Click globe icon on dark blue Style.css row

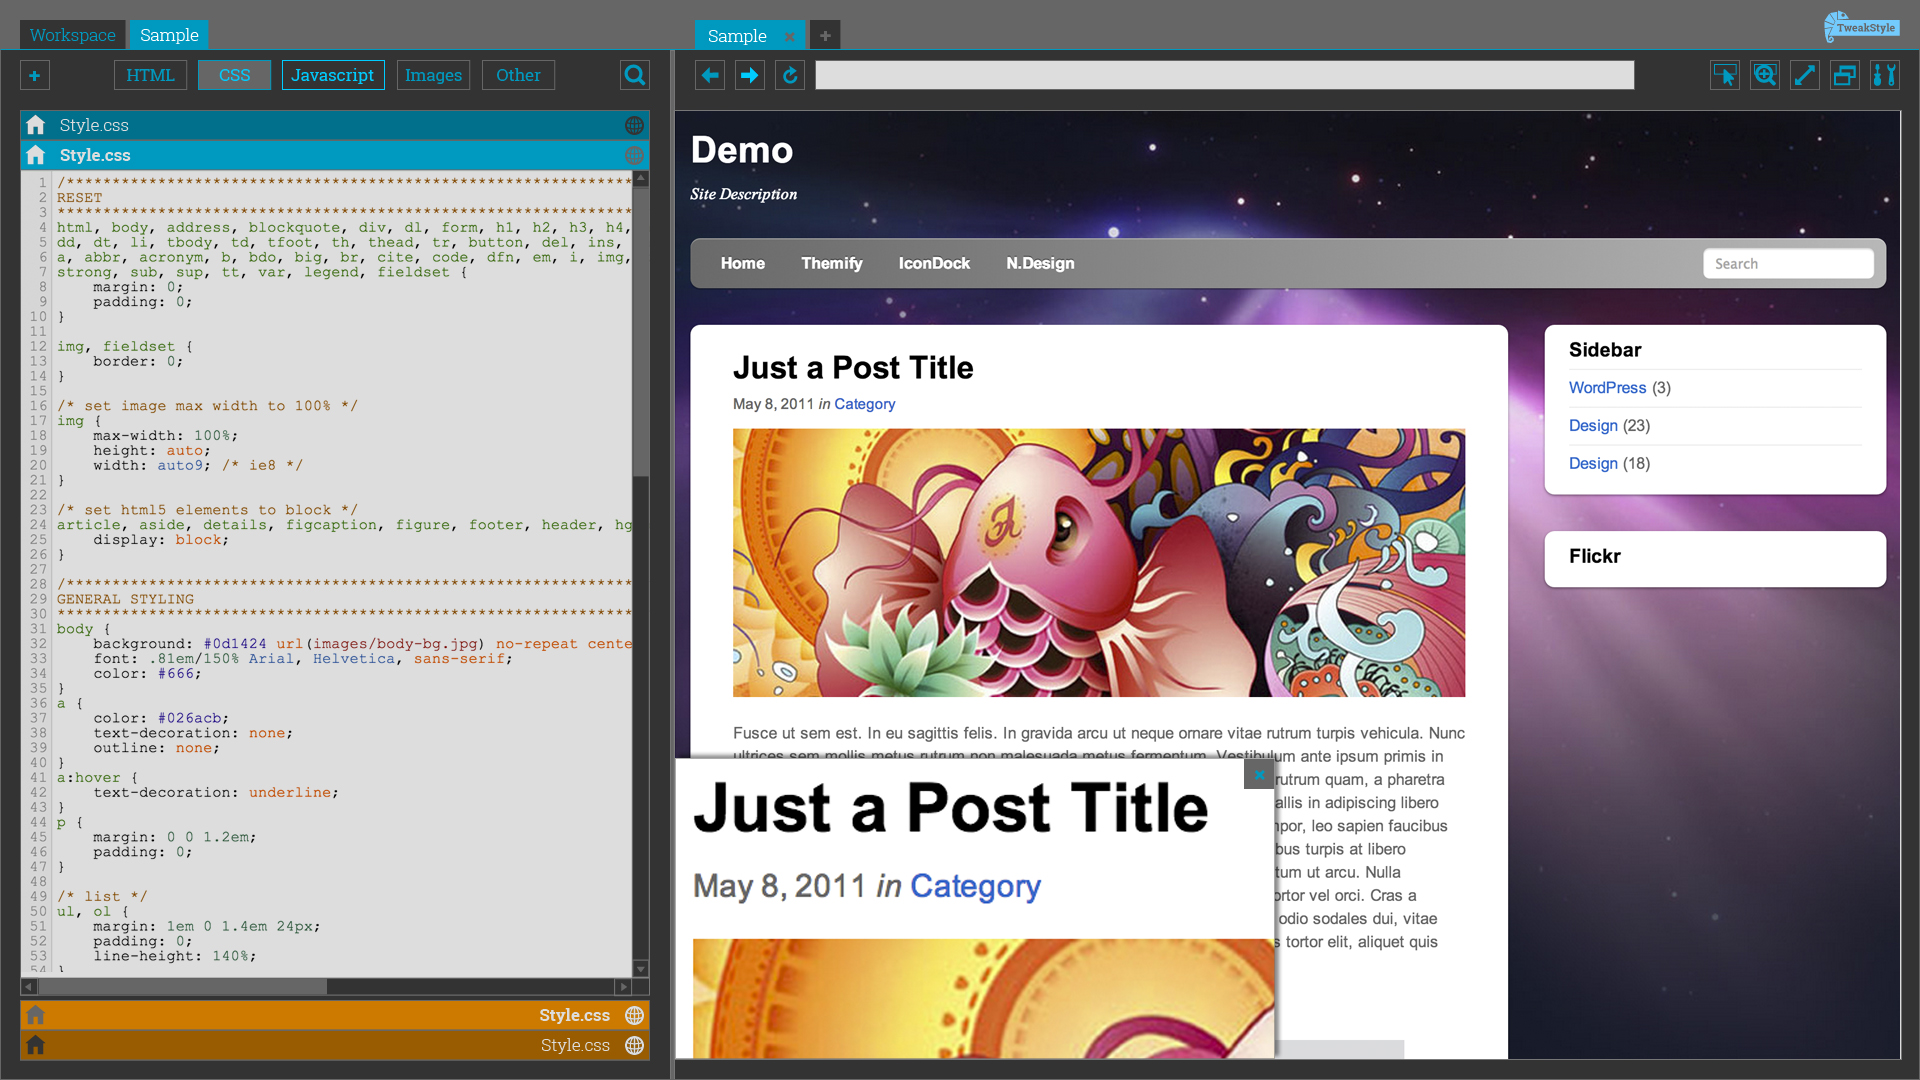click(x=634, y=125)
